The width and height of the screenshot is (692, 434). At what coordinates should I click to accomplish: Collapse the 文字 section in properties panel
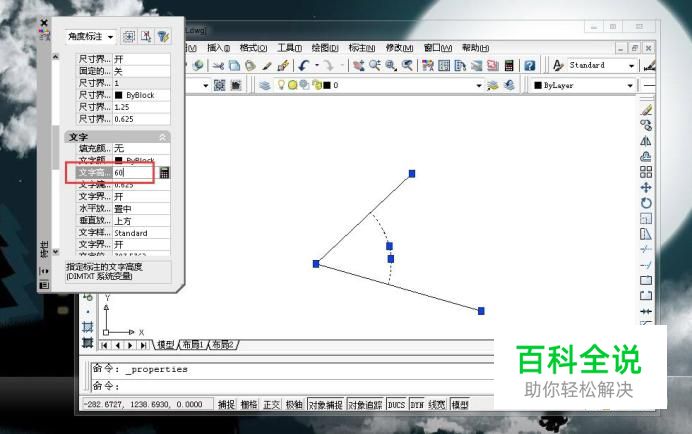click(x=162, y=137)
